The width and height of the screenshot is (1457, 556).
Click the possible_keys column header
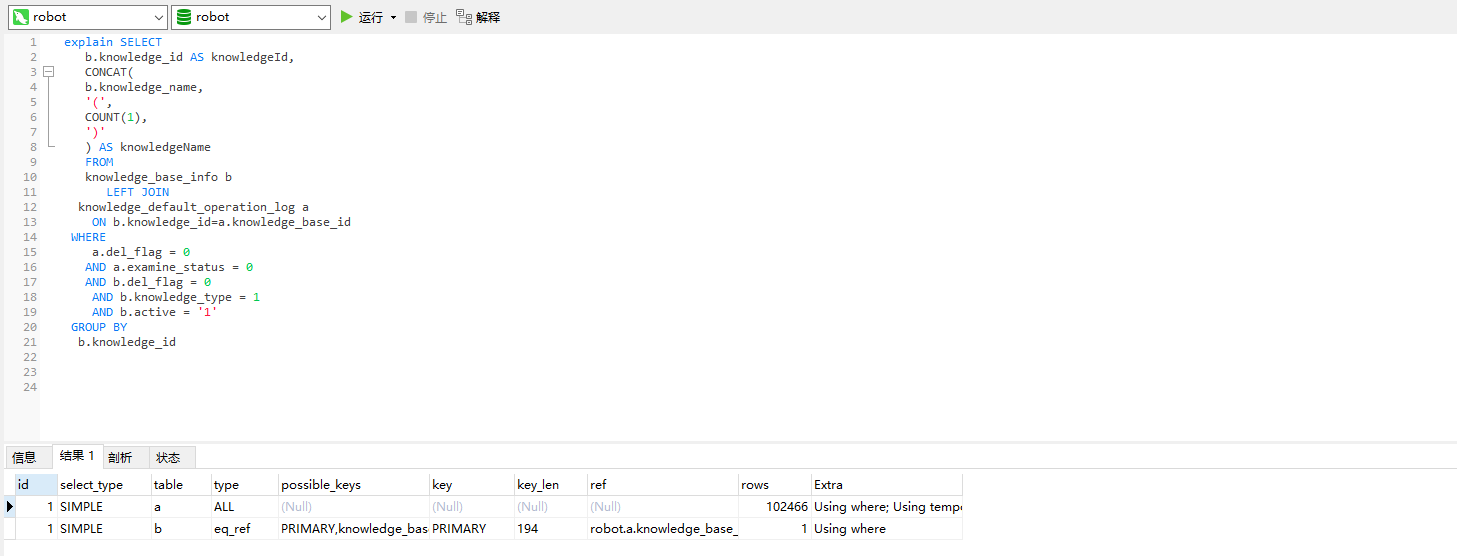tap(320, 485)
